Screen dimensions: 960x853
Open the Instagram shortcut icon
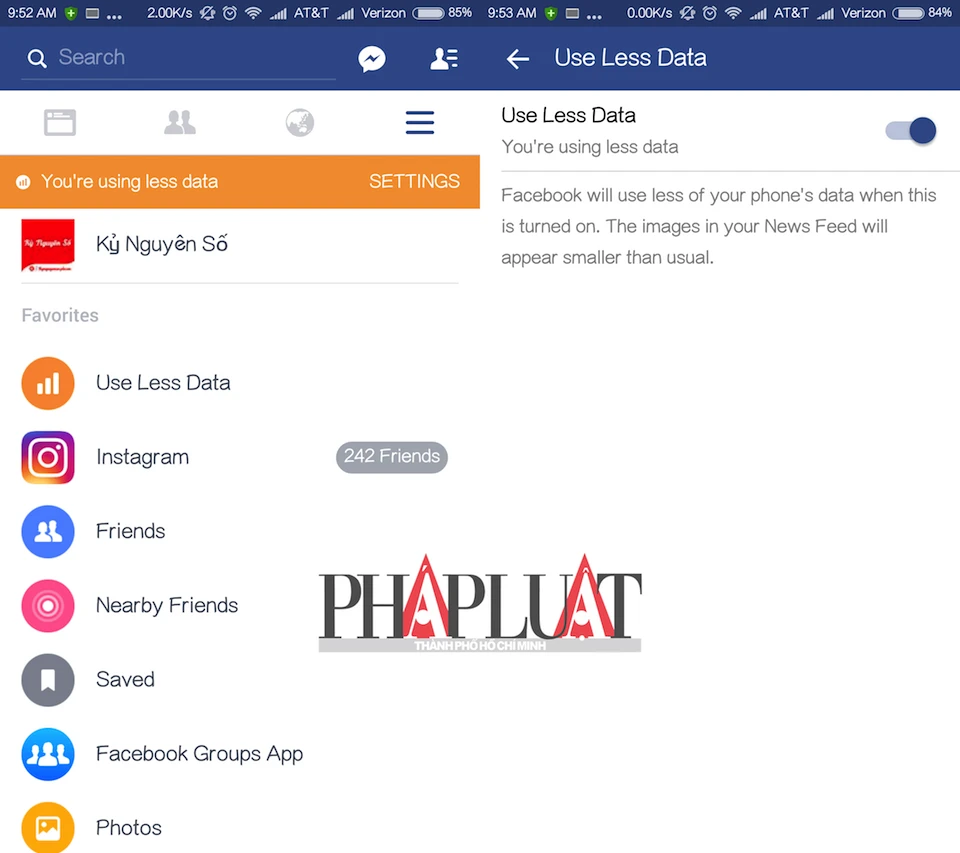point(48,457)
